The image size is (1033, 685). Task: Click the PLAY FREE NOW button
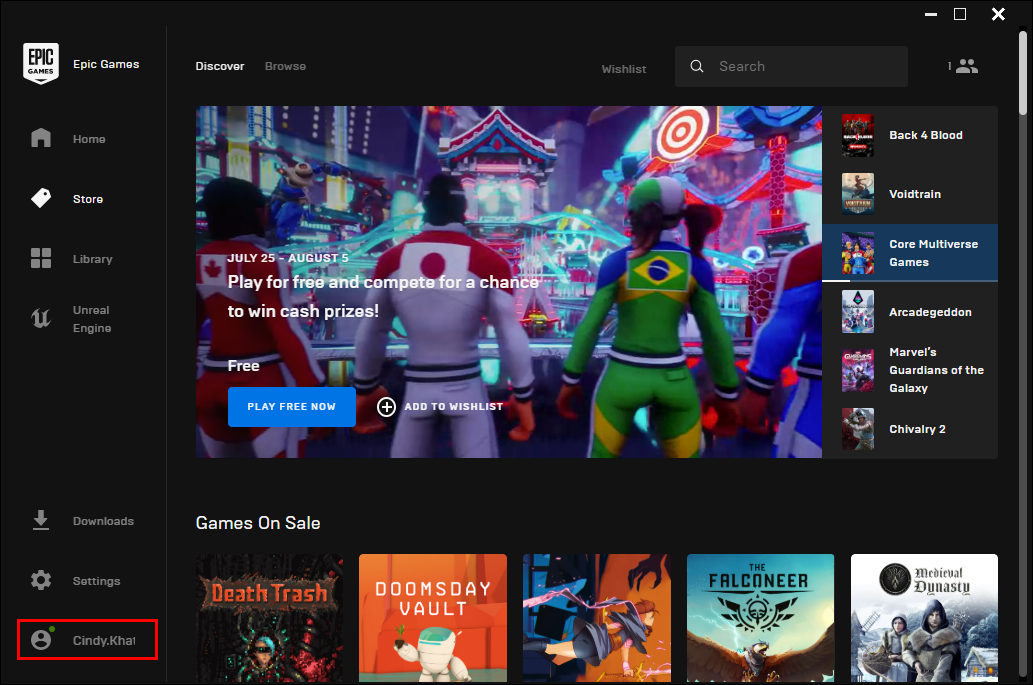(292, 407)
